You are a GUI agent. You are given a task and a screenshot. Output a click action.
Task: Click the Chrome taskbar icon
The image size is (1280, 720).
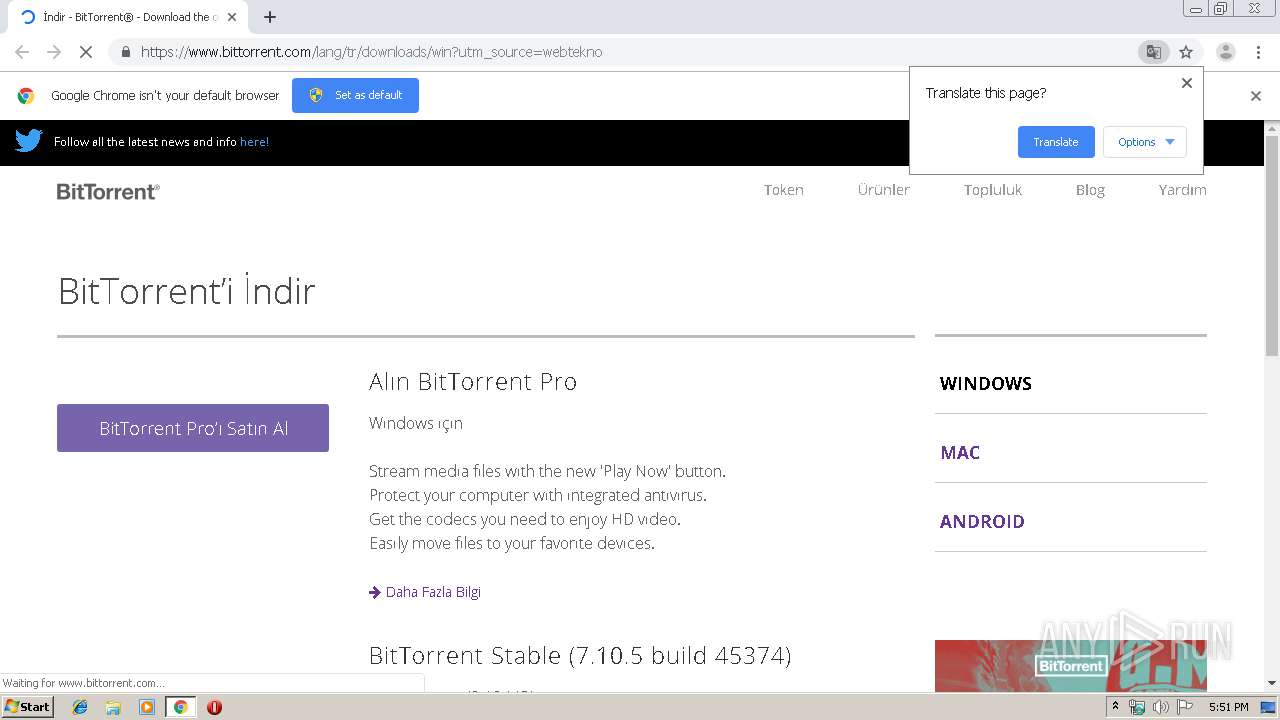pos(180,707)
